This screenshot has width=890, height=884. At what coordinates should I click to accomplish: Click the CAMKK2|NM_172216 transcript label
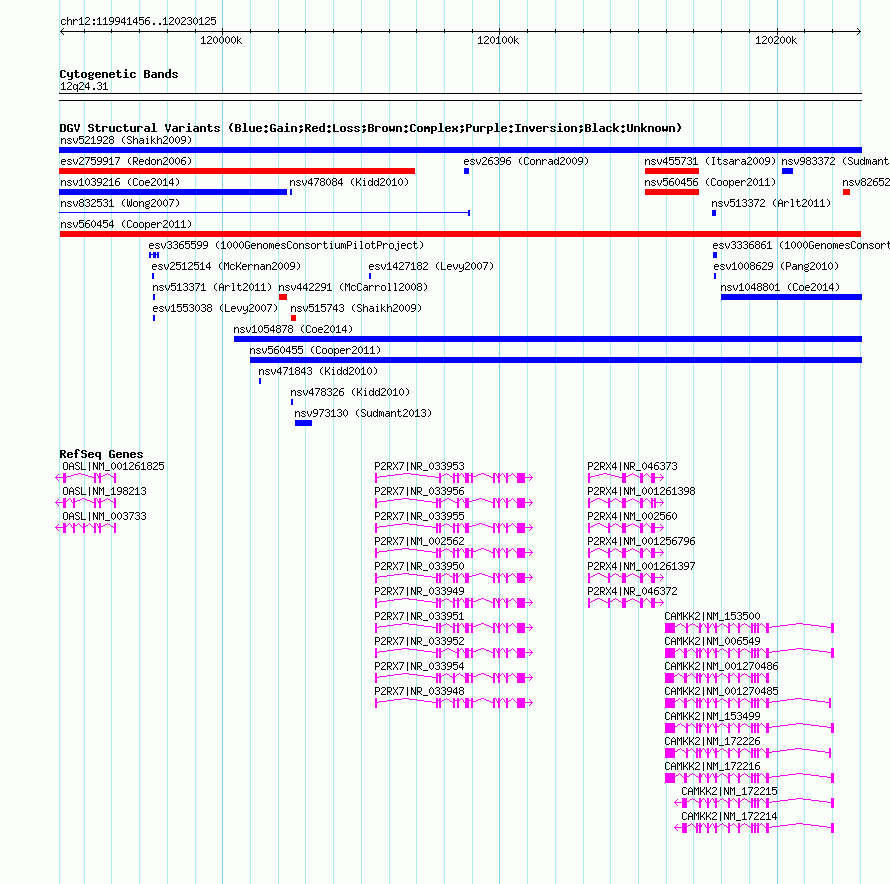tap(712, 766)
